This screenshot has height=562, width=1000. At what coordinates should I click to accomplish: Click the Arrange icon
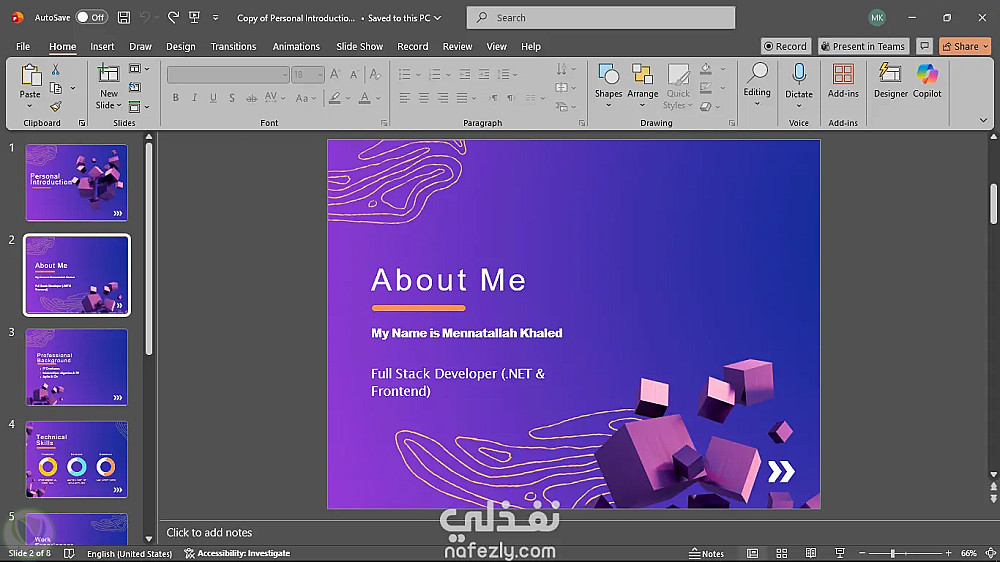click(x=642, y=75)
